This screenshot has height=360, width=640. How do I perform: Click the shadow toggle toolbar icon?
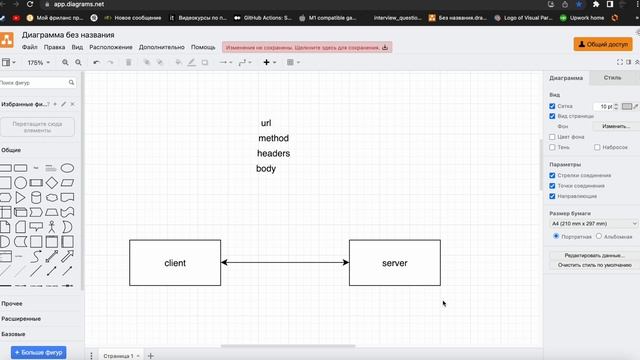pyautogui.click(x=205, y=62)
